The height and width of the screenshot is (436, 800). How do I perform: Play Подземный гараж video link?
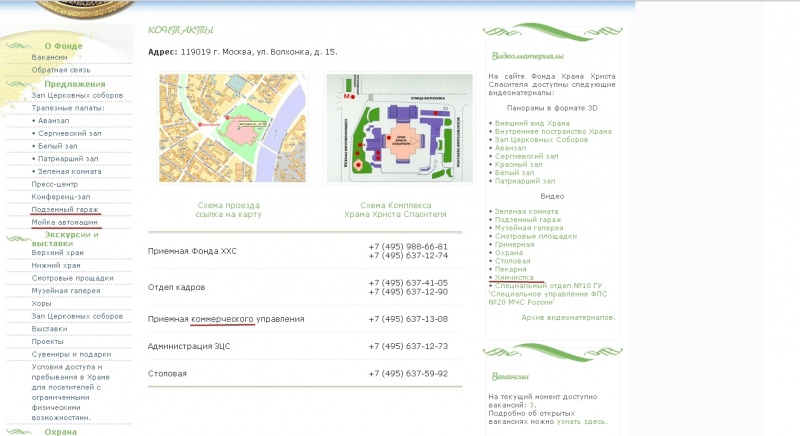(528, 220)
